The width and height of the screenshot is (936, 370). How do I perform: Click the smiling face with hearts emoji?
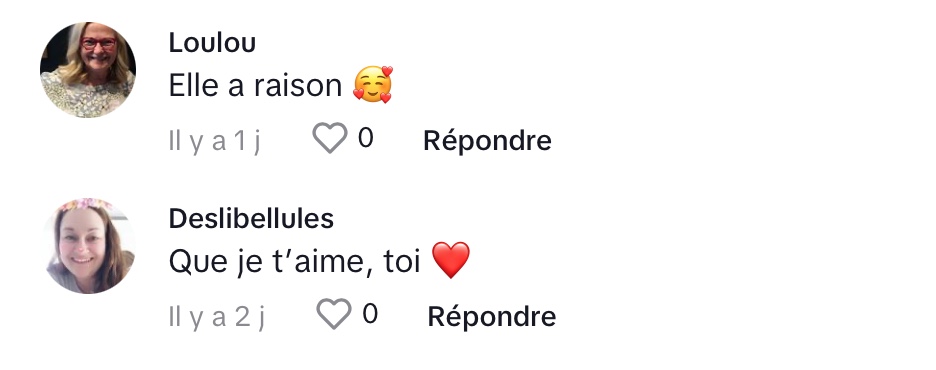click(x=373, y=85)
